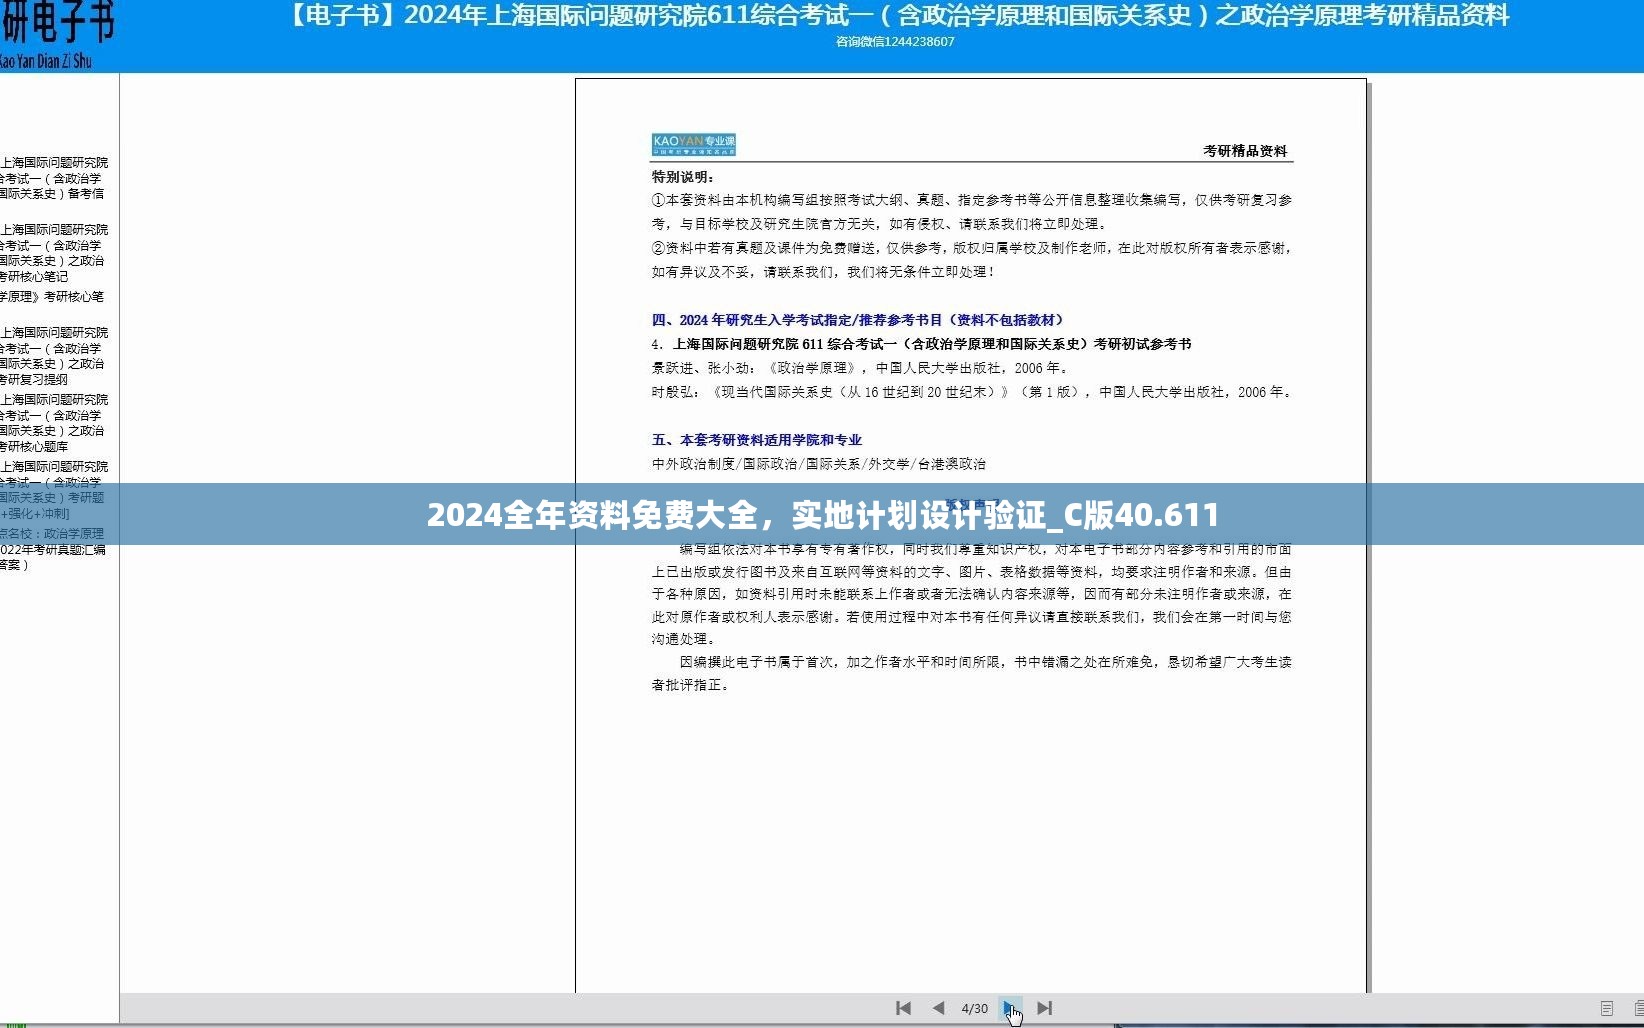The width and height of the screenshot is (1644, 1028).
Task: Jump to the first page
Action: tap(903, 1008)
